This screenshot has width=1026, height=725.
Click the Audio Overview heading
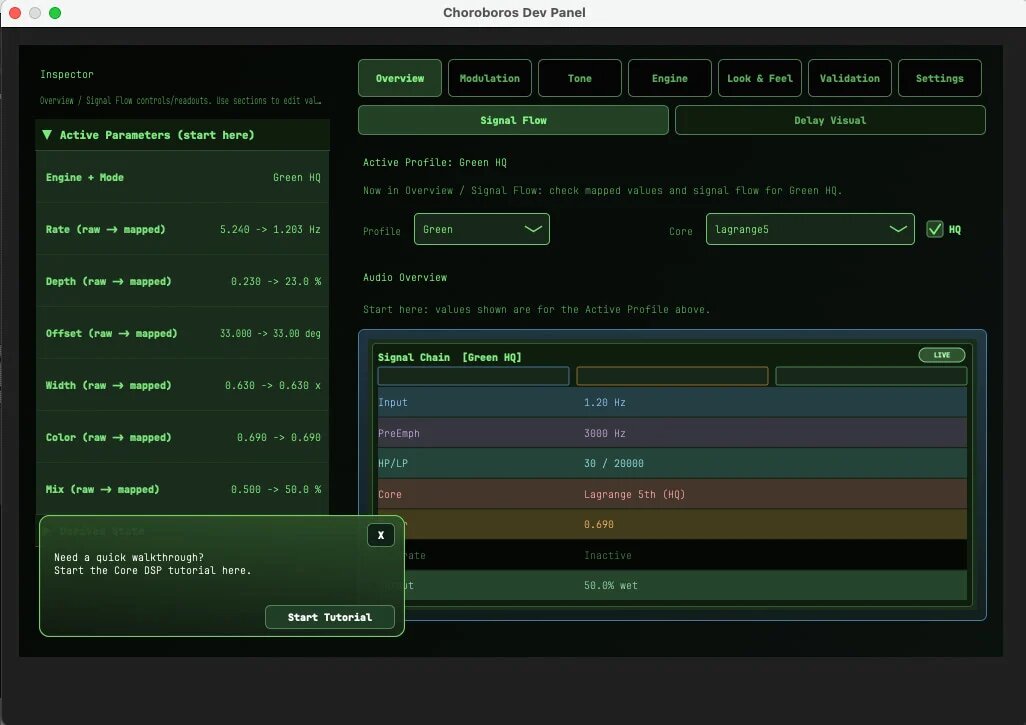click(405, 277)
